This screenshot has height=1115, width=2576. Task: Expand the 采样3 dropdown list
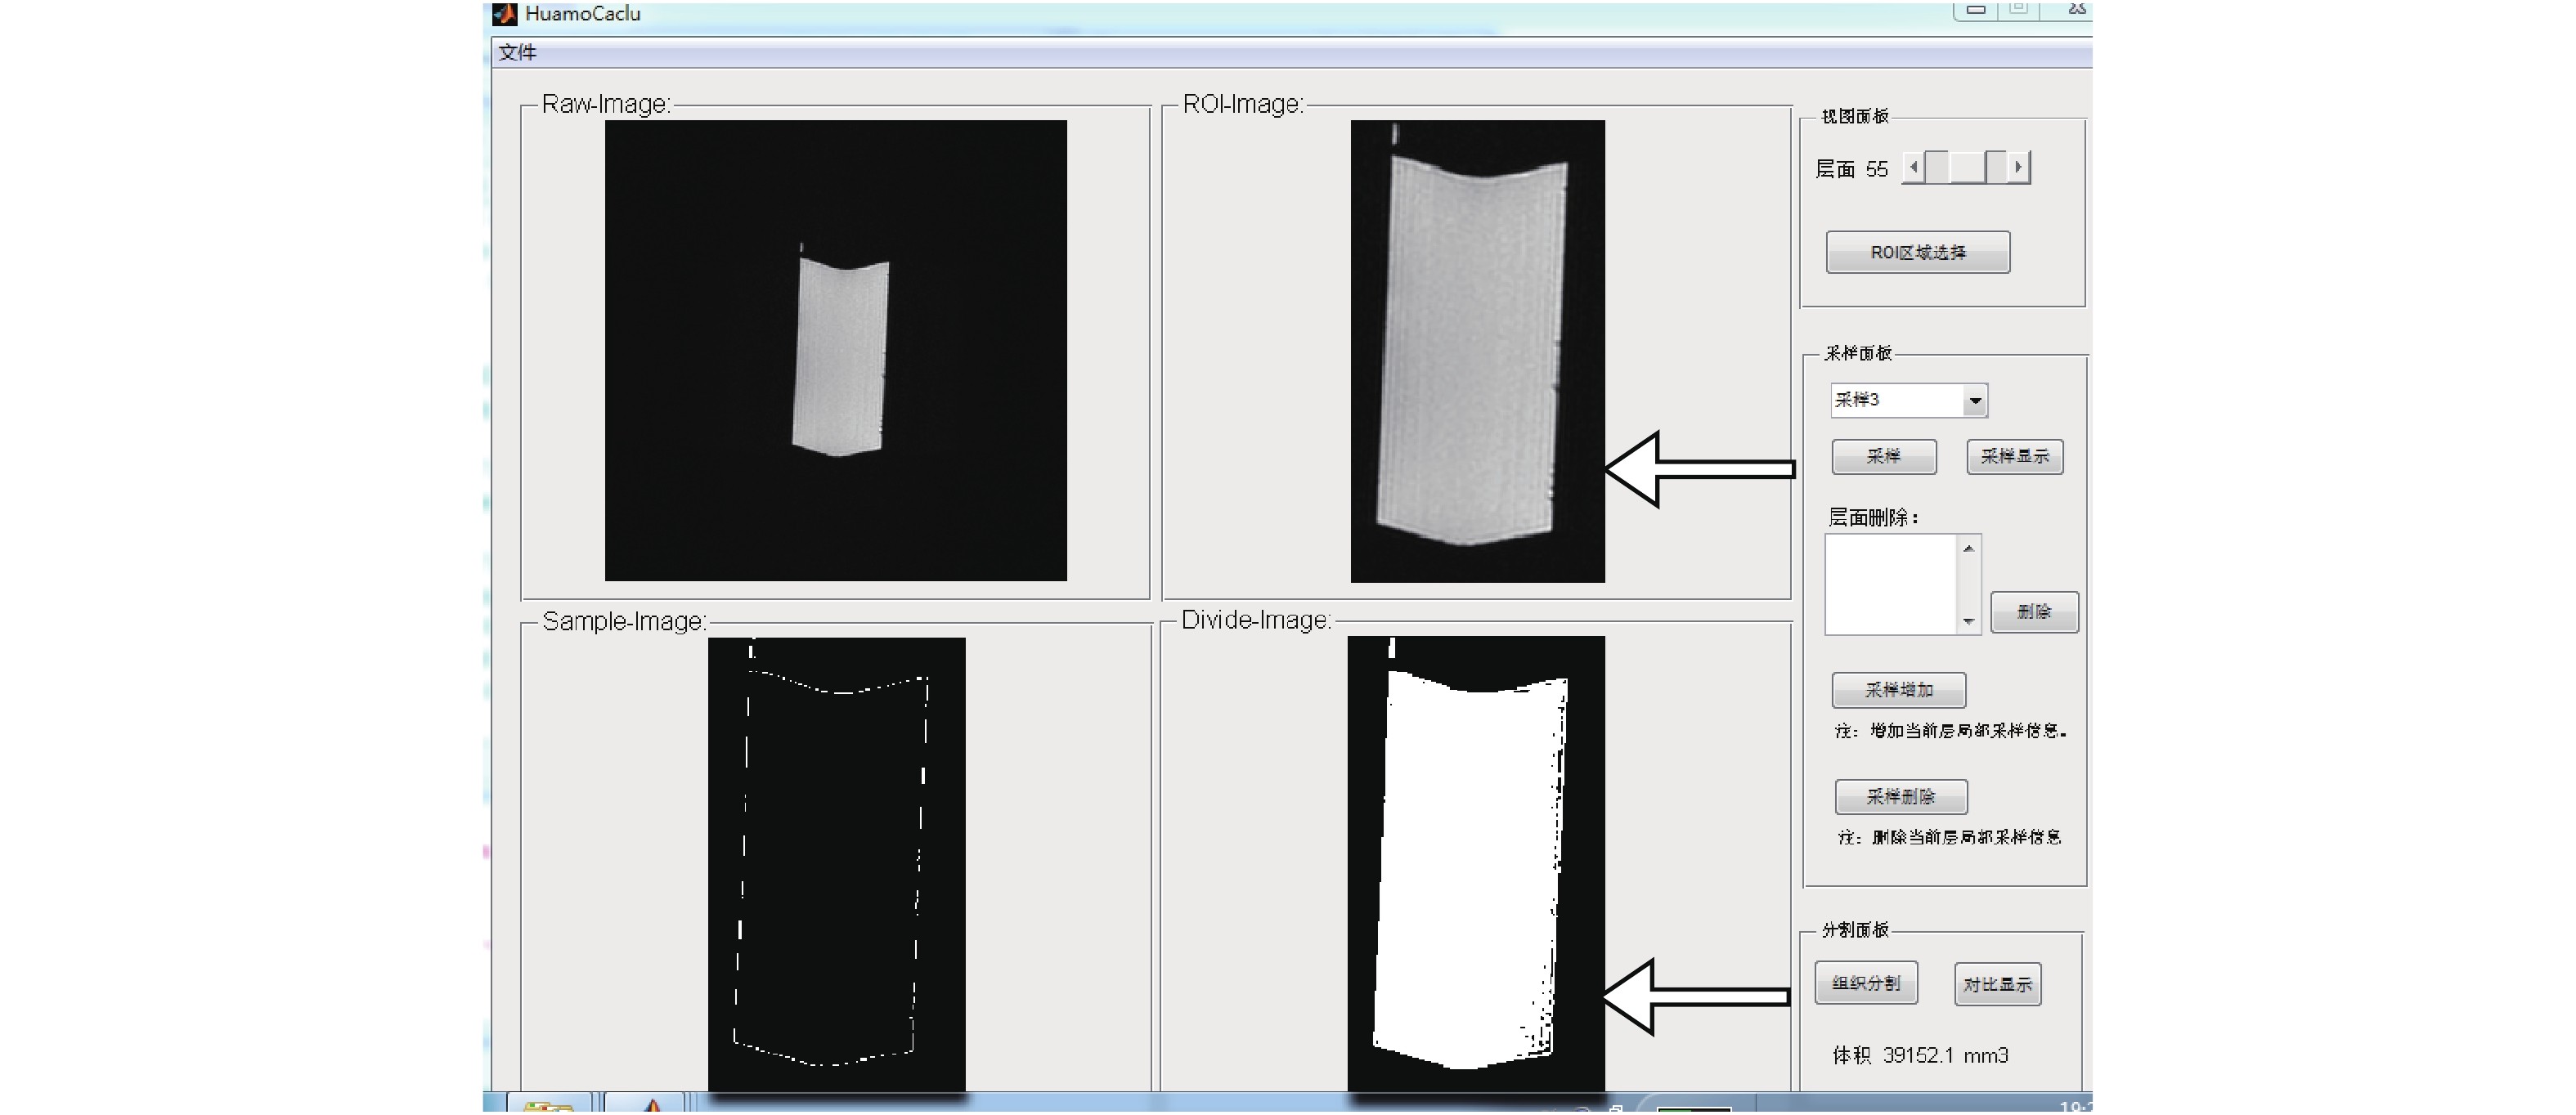[x=1974, y=401]
